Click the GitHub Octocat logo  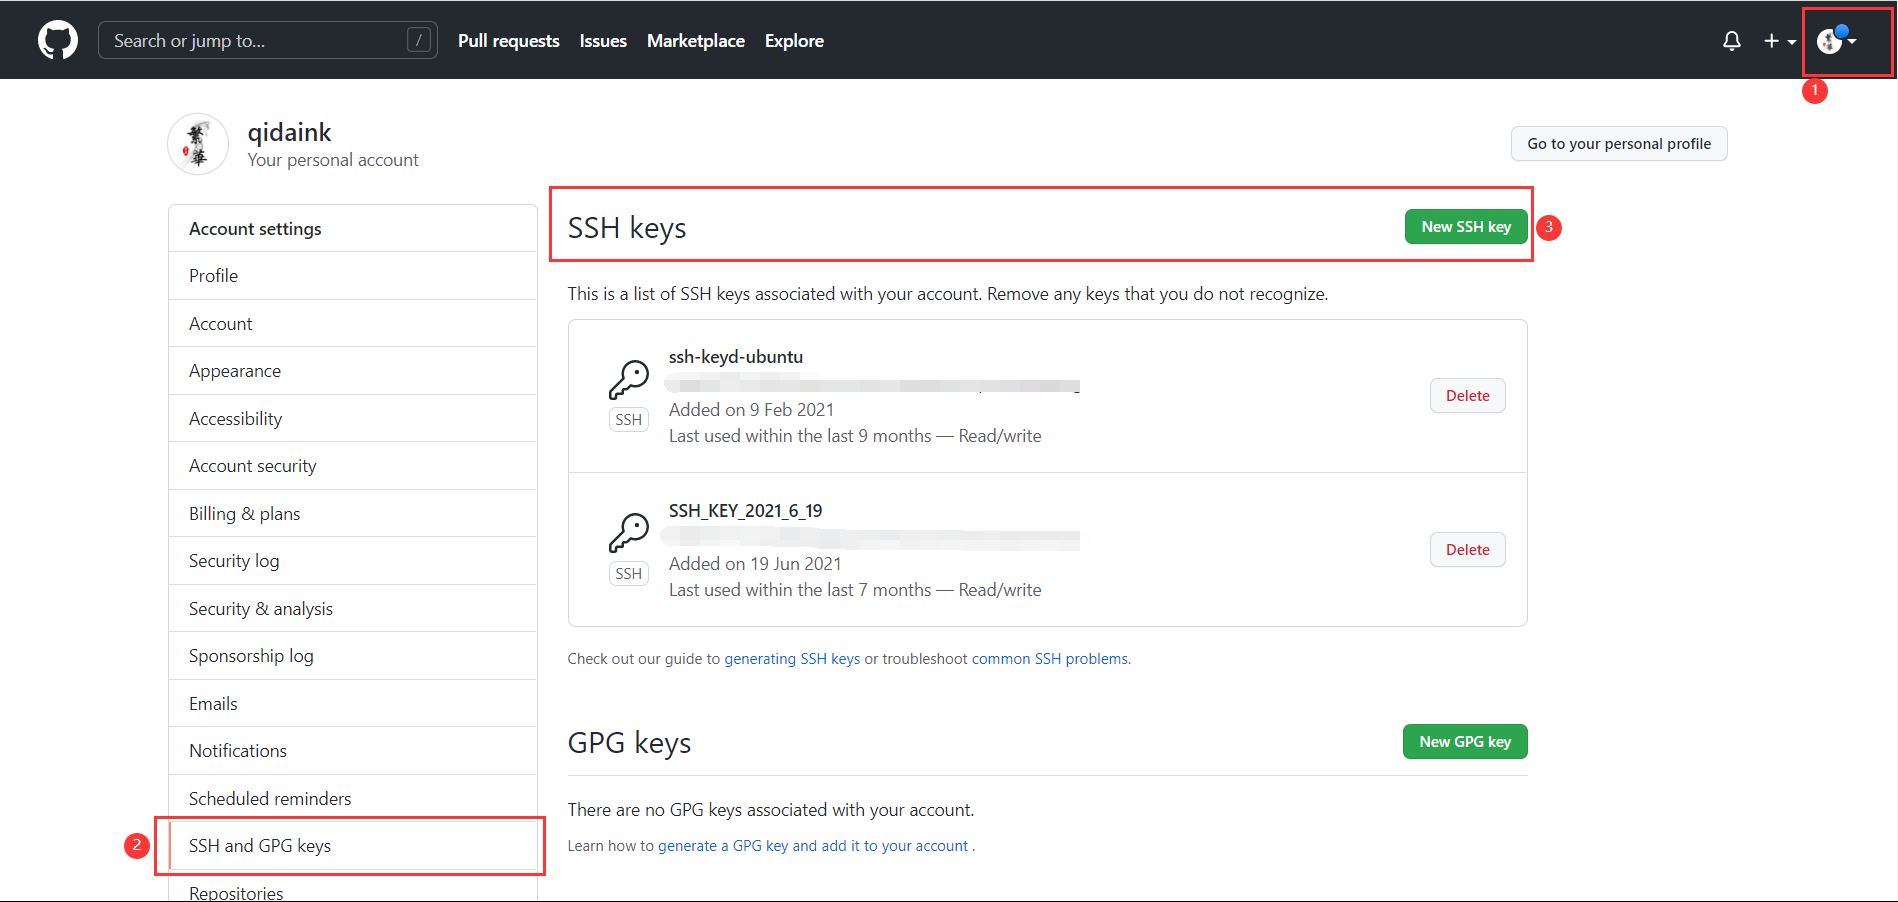point(58,41)
